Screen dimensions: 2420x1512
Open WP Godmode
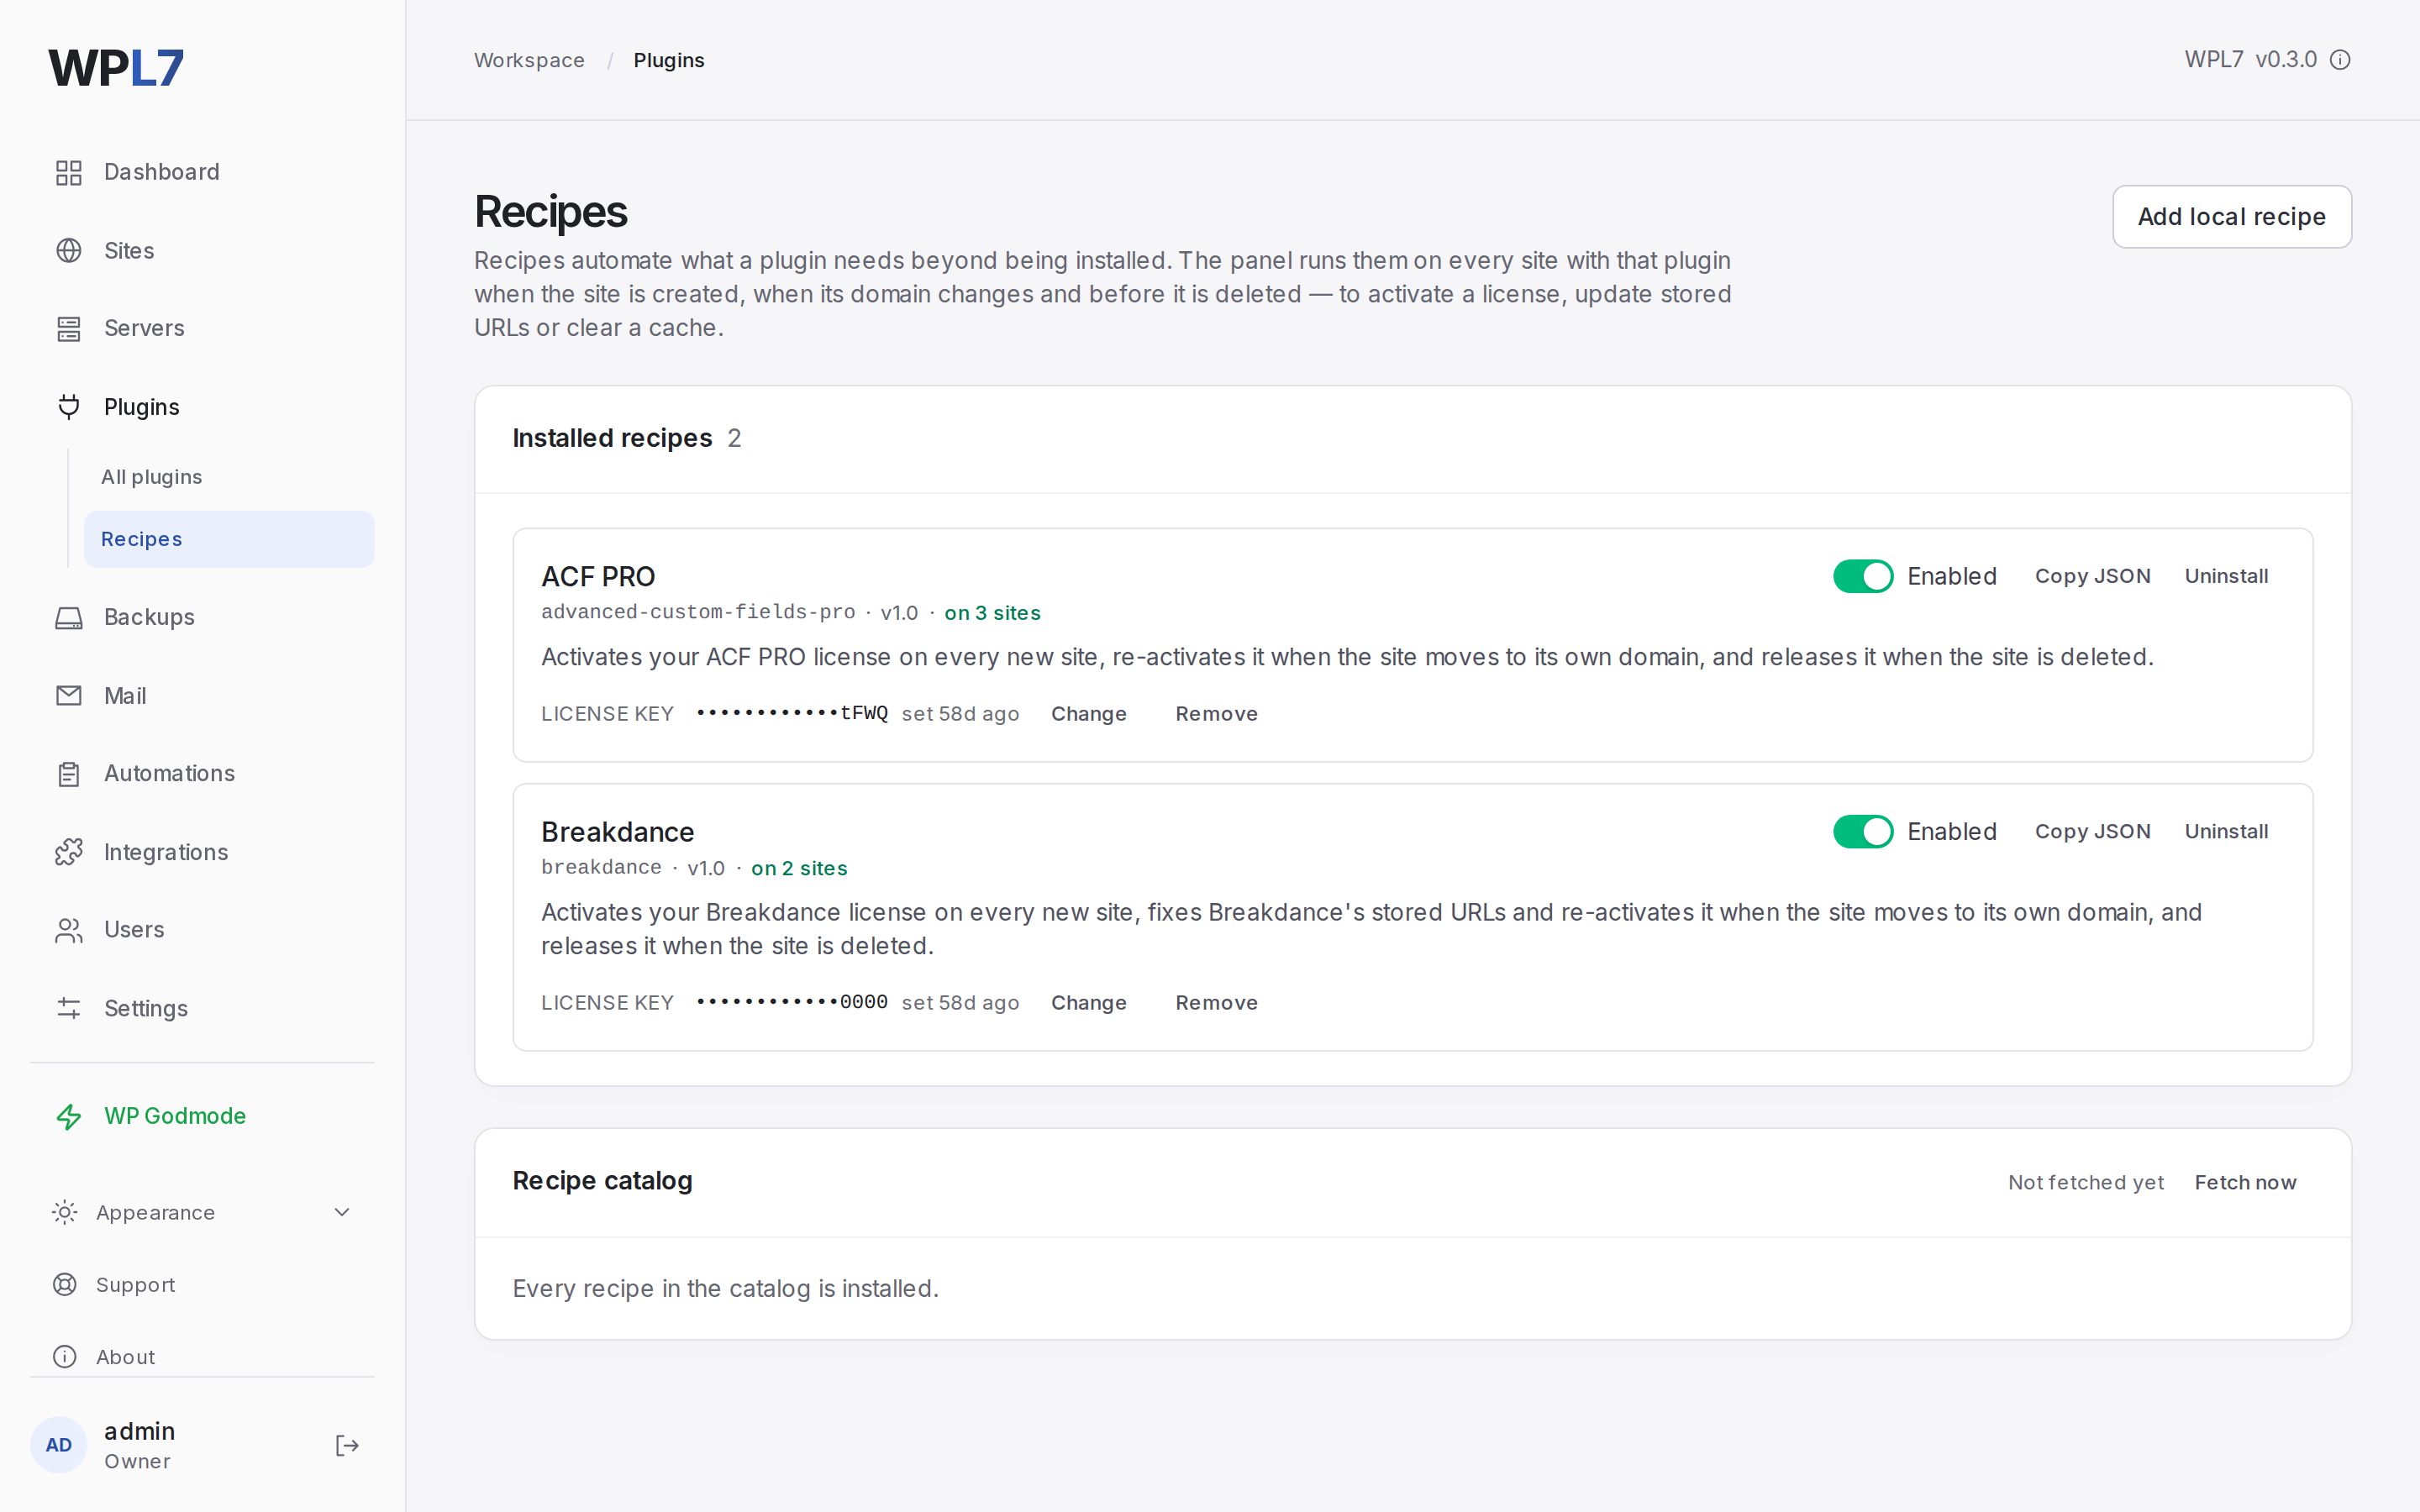202,1116
